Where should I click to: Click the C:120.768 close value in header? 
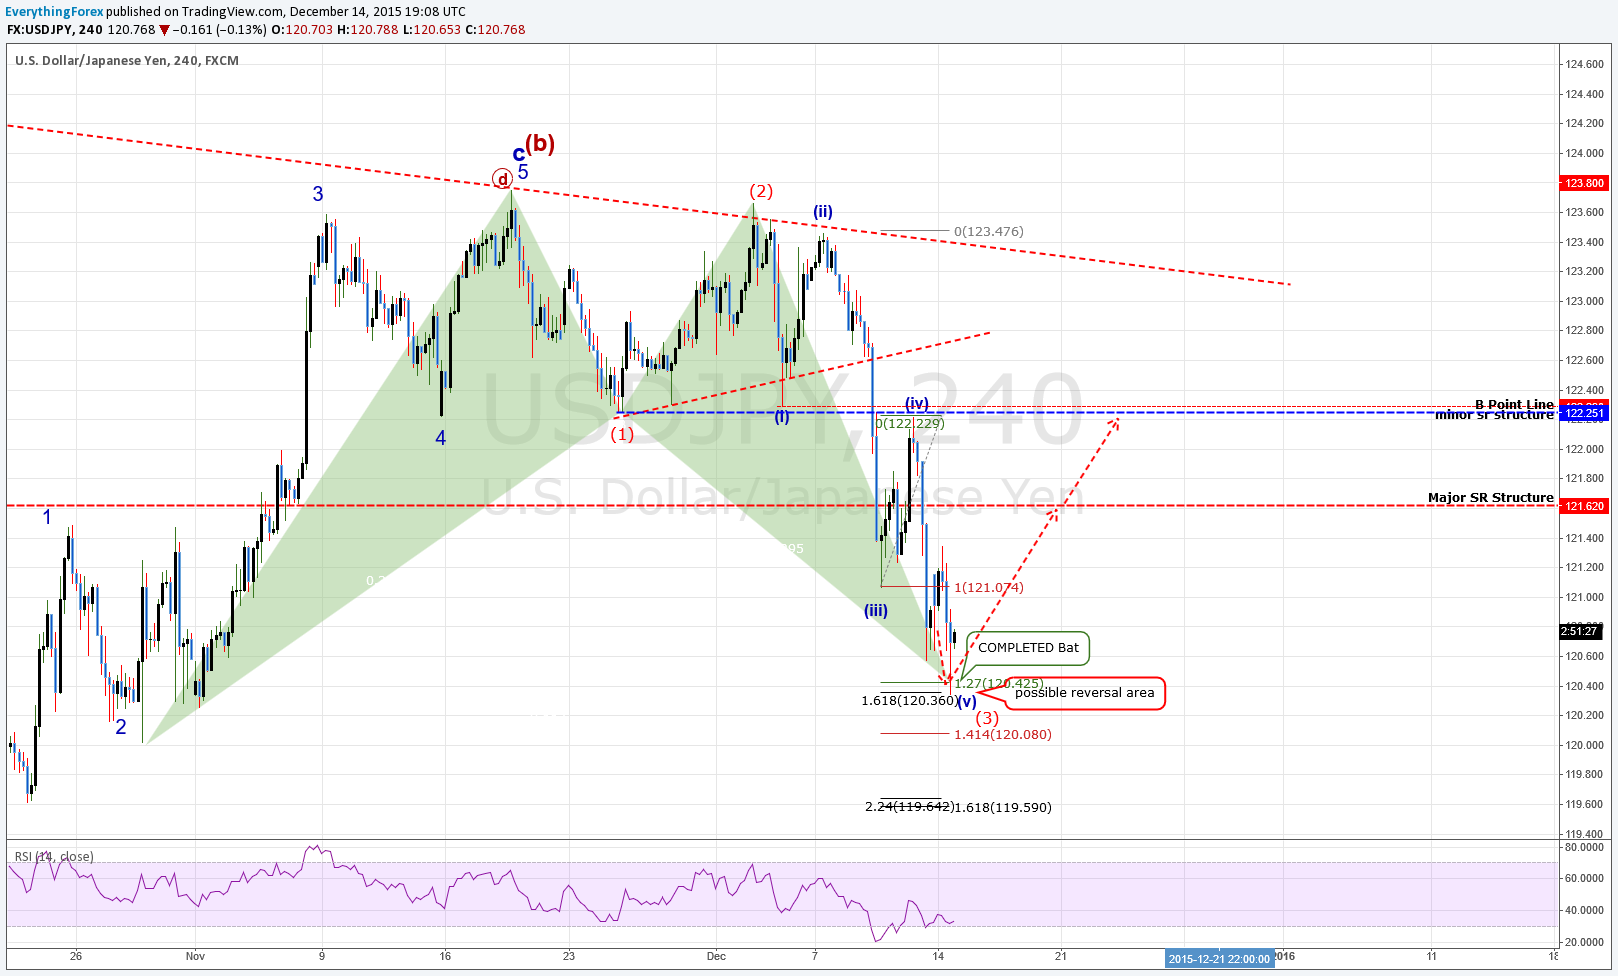tap(495, 30)
